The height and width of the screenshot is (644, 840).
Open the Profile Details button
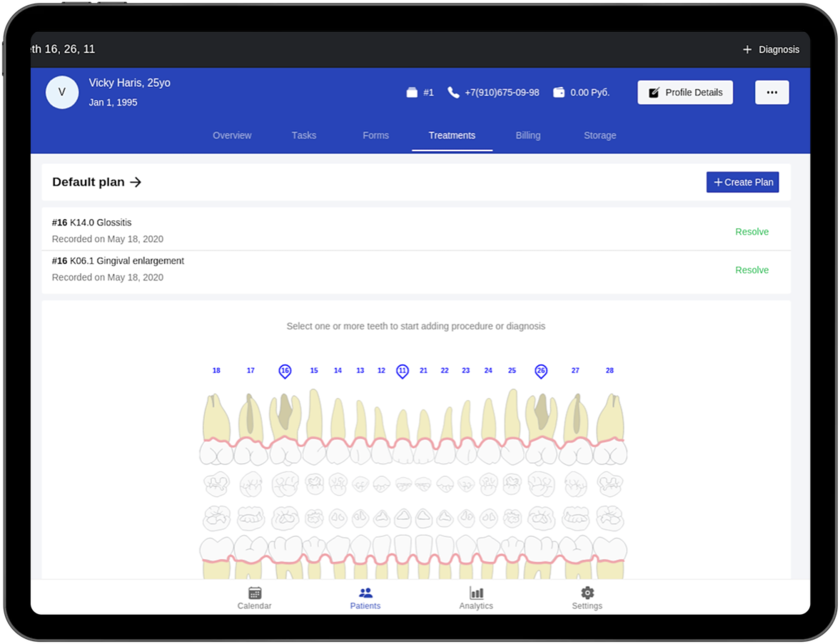pos(685,92)
